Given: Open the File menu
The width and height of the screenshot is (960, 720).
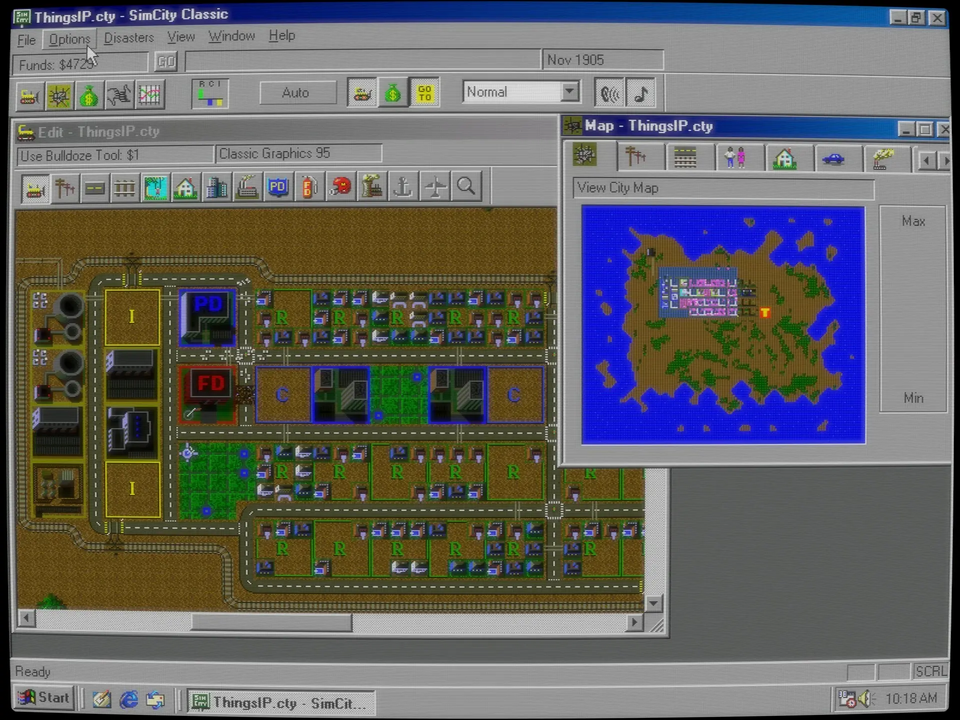Looking at the screenshot, I should point(26,40).
